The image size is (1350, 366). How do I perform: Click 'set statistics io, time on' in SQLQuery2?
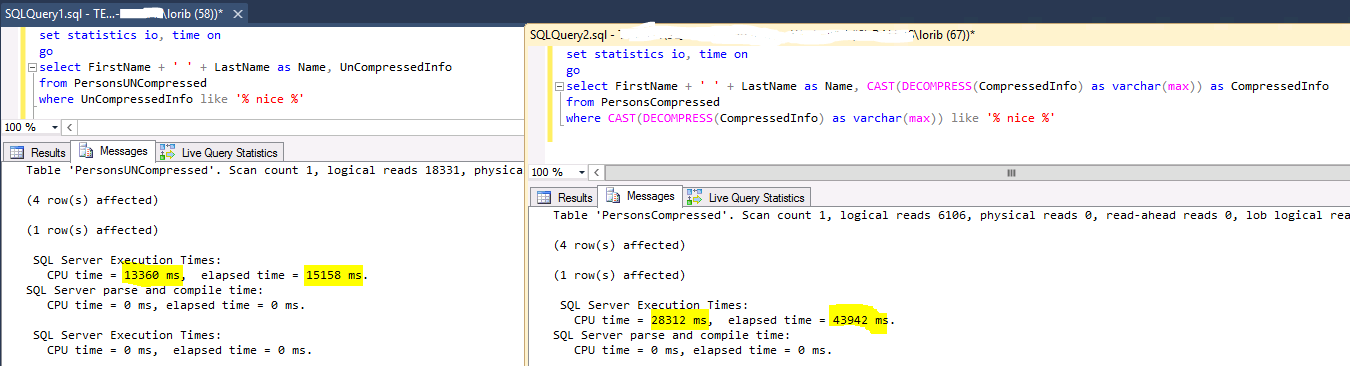[x=657, y=54]
